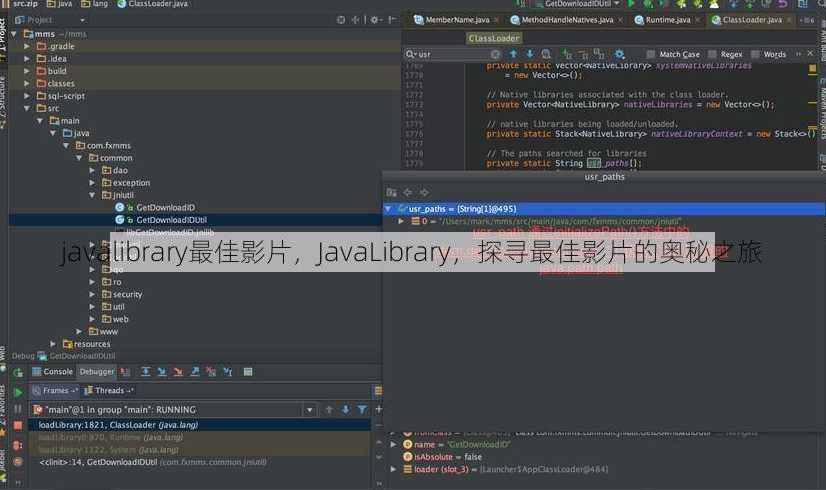The height and width of the screenshot is (490, 826).
Task: Click the frames filter funnel icon
Action: [x=362, y=409]
